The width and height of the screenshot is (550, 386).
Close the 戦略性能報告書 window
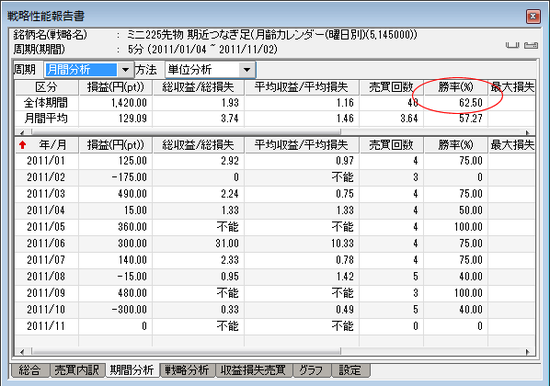(x=533, y=16)
